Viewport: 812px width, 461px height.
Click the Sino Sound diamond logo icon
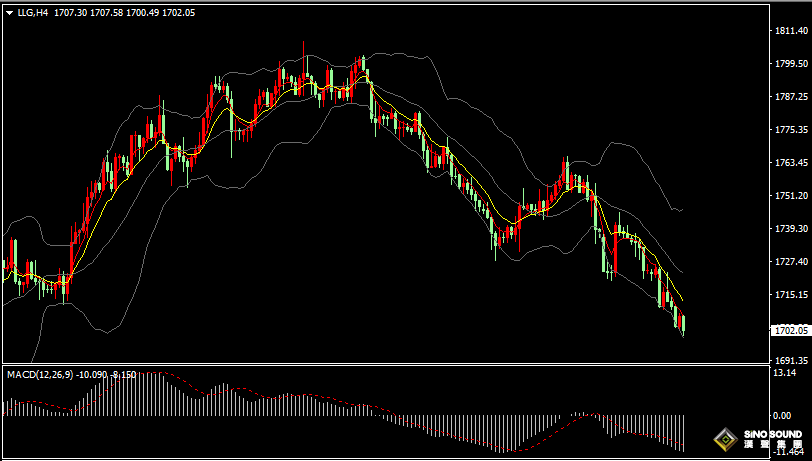(724, 438)
